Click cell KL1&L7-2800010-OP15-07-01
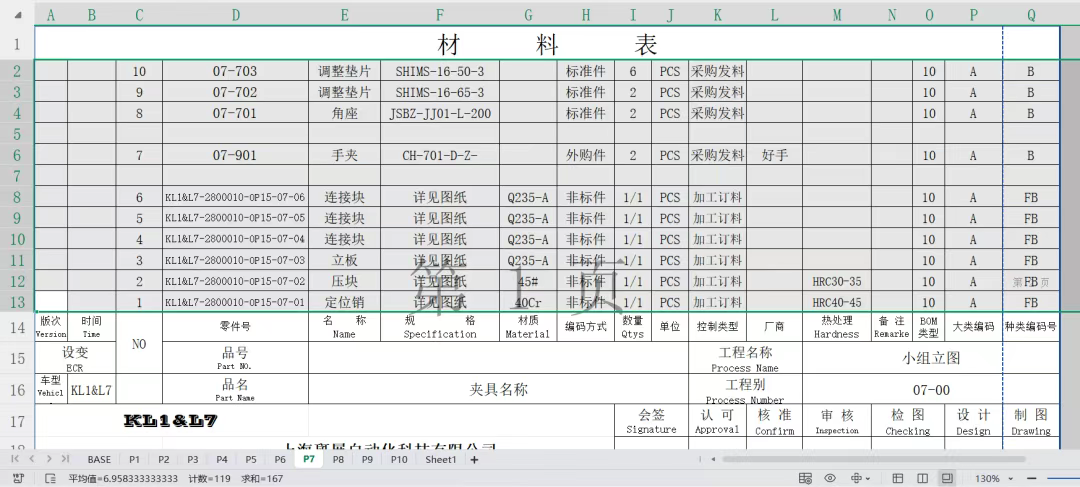 (235, 302)
